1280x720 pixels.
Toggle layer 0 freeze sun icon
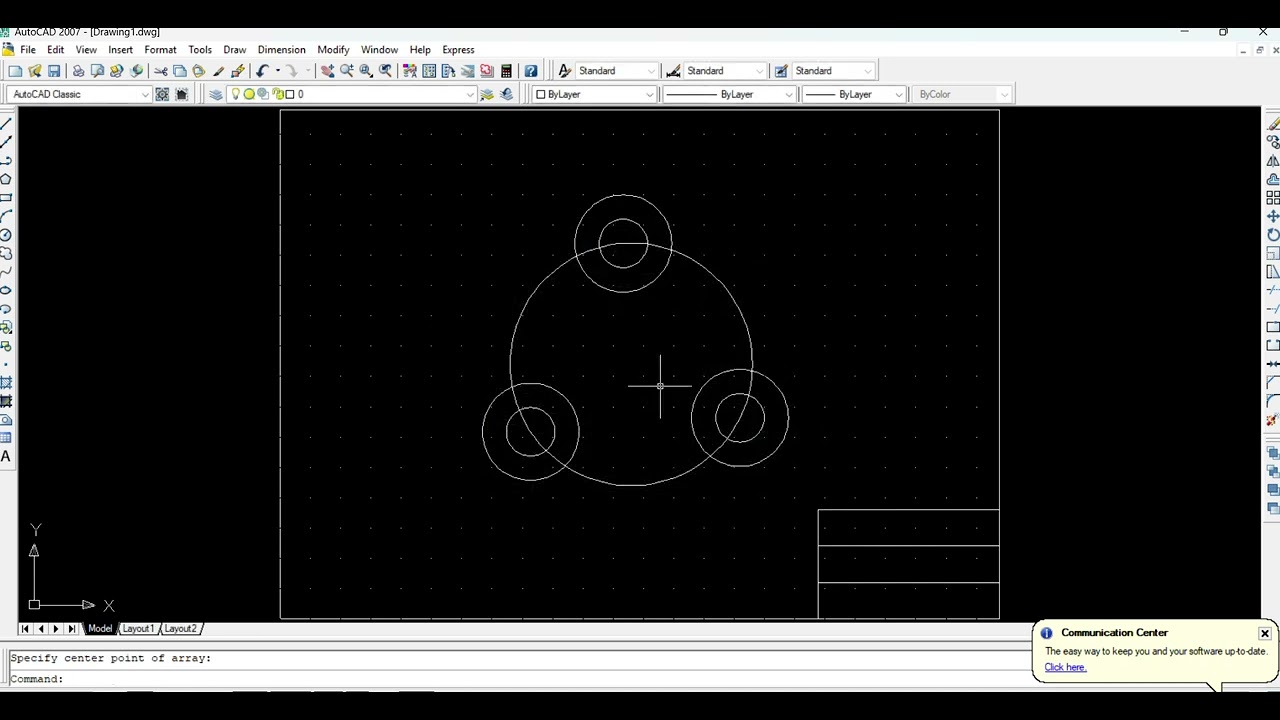(x=249, y=94)
